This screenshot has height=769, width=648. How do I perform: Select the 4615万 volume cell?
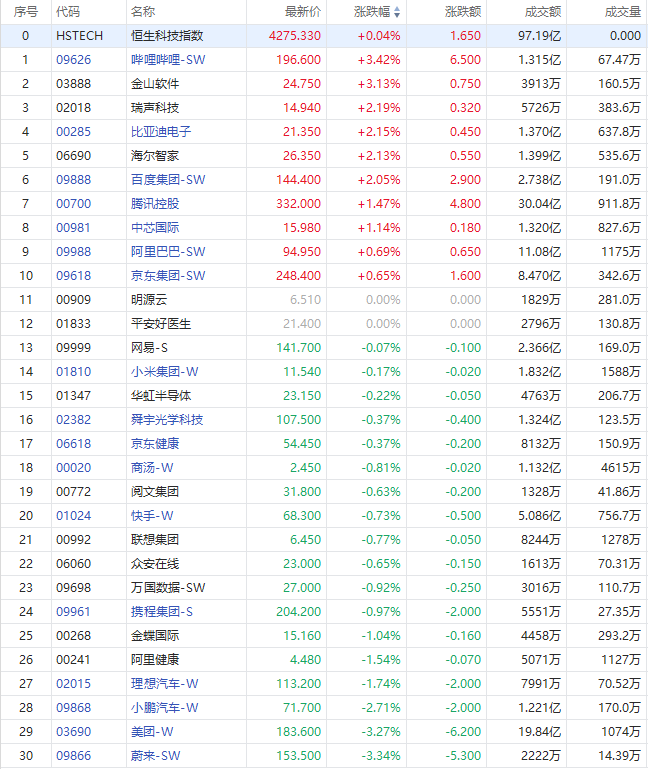coord(621,468)
